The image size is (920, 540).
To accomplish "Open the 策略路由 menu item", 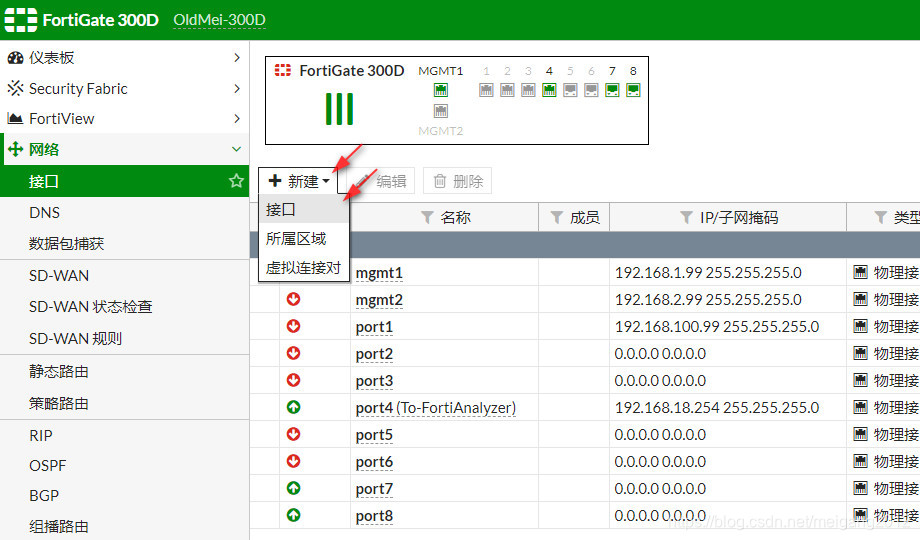I will coord(124,403).
